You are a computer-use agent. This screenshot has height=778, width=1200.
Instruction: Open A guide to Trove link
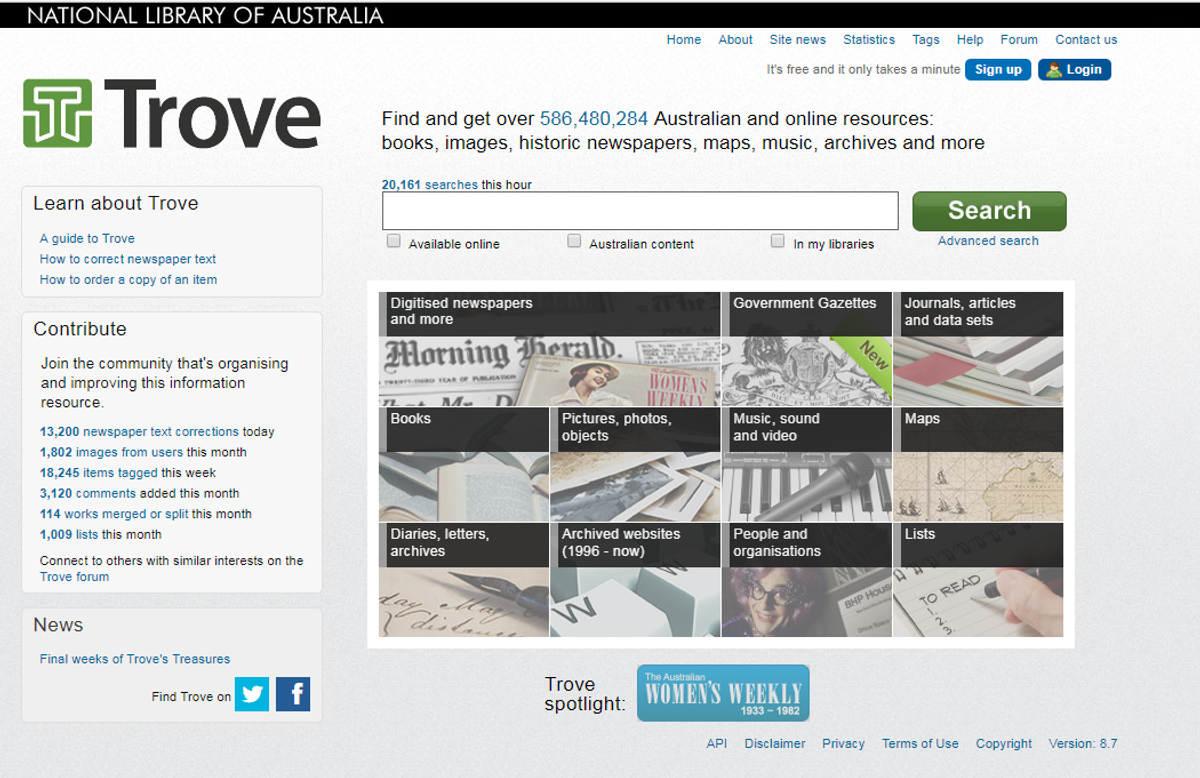coord(87,238)
